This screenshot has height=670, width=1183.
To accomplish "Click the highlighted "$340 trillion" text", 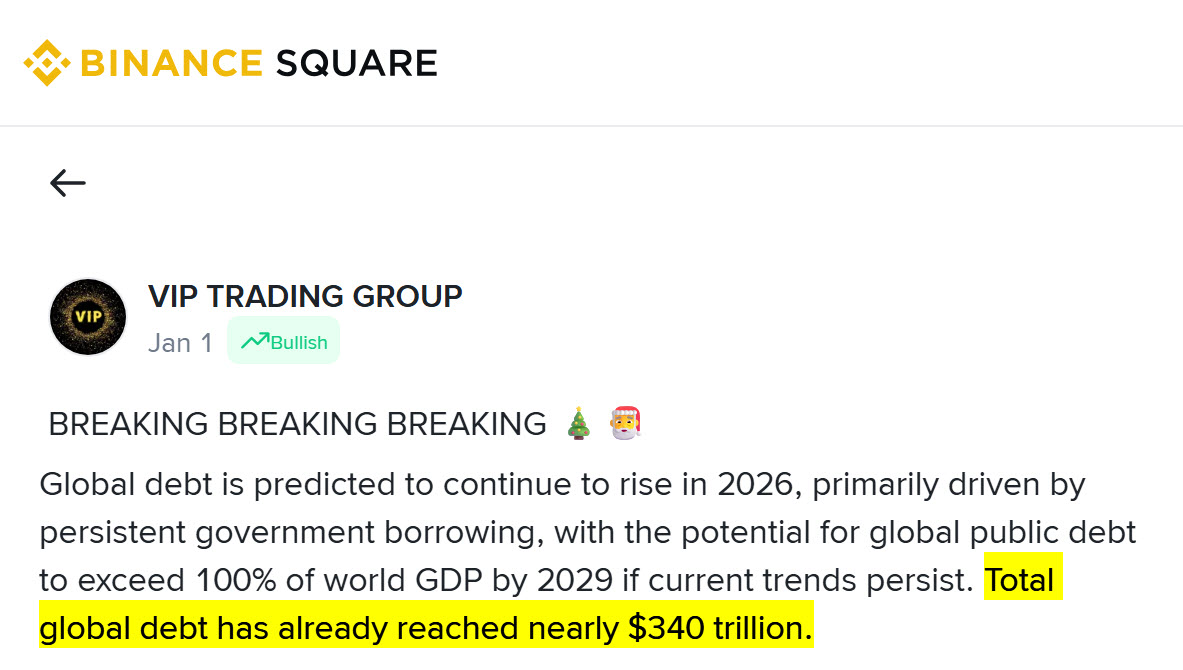I will [x=719, y=628].
